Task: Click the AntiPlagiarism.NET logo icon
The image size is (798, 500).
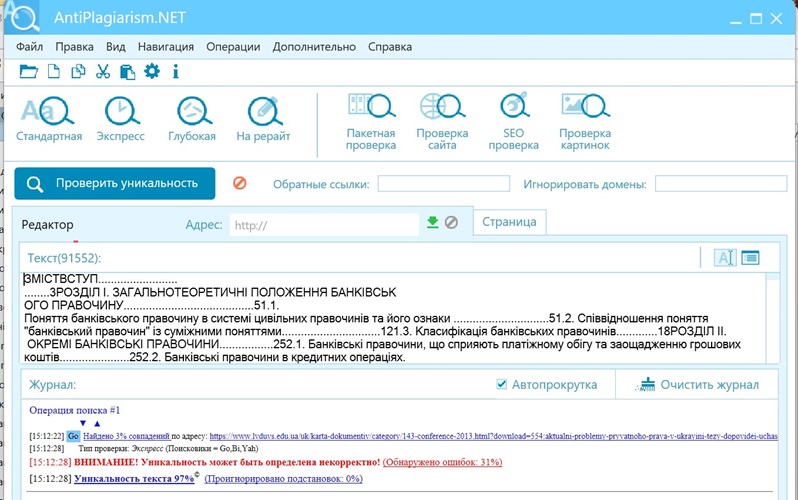Action: click(23, 16)
